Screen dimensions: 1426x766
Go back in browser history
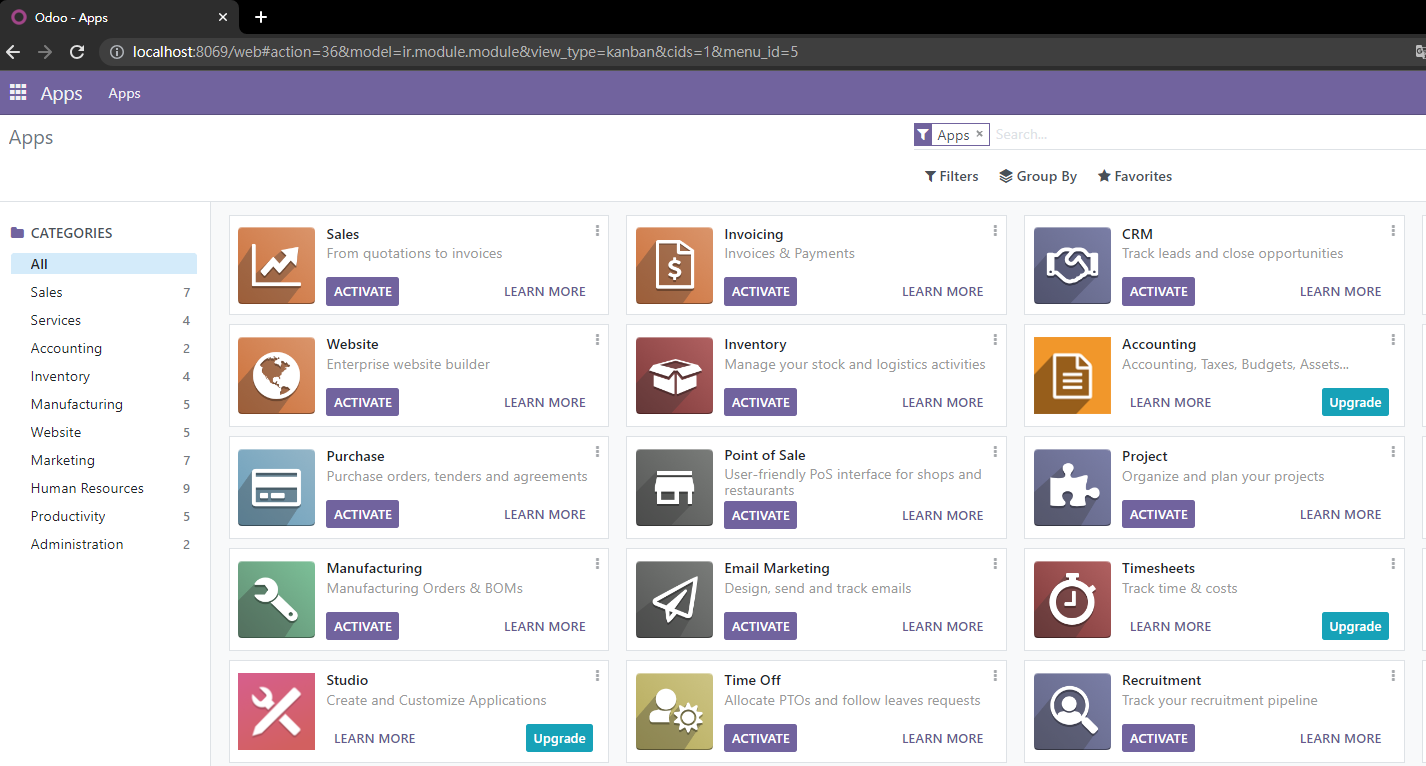13,52
